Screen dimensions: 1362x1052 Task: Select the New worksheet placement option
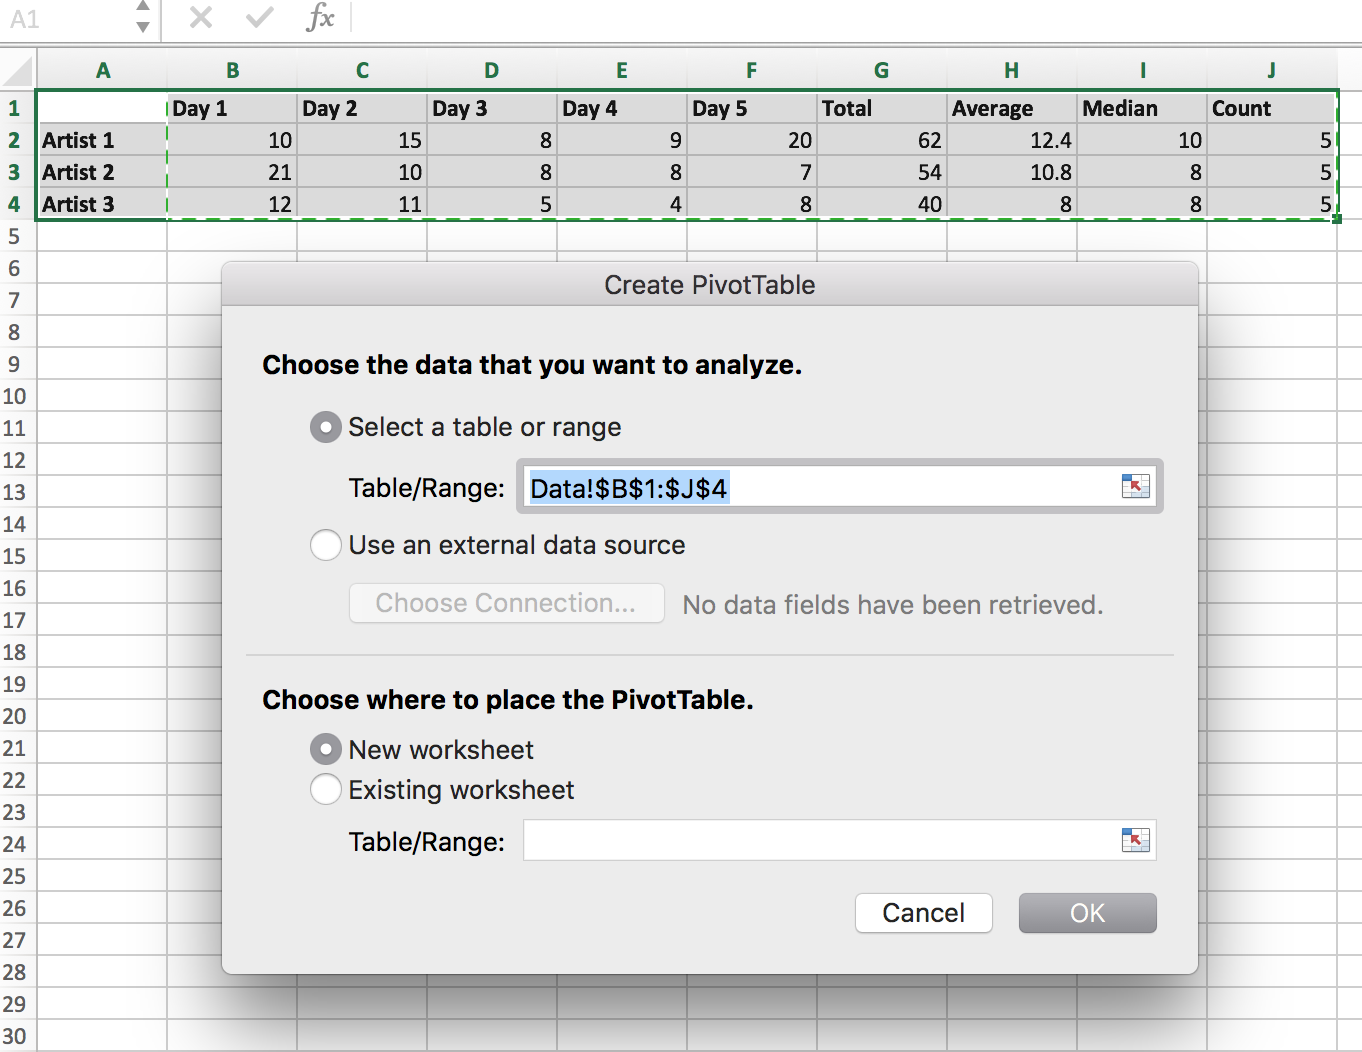[x=325, y=749]
